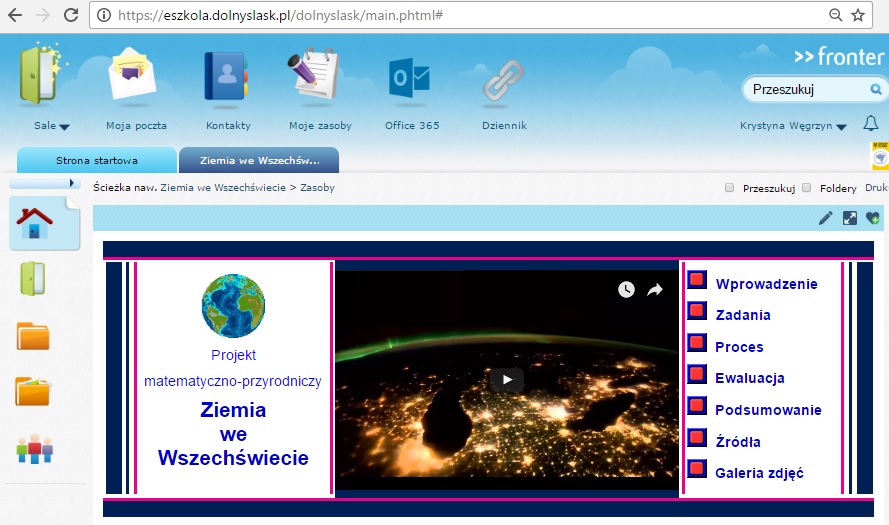The height and width of the screenshot is (525, 889).
Task: Switch to the Strona startowa tab
Action: (x=96, y=160)
